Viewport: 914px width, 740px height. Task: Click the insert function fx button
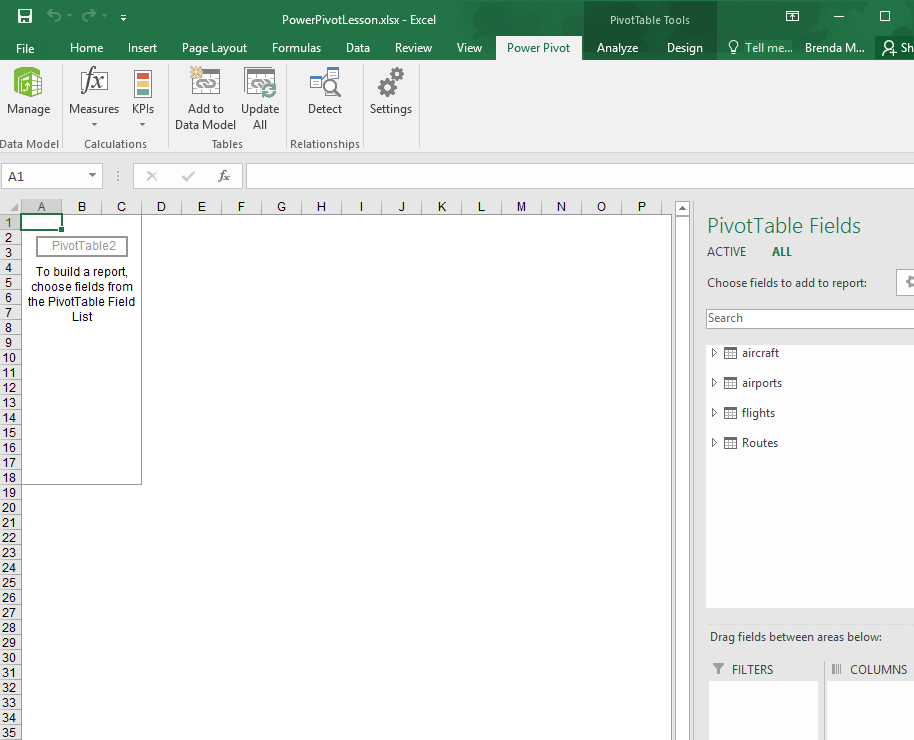pyautogui.click(x=224, y=176)
